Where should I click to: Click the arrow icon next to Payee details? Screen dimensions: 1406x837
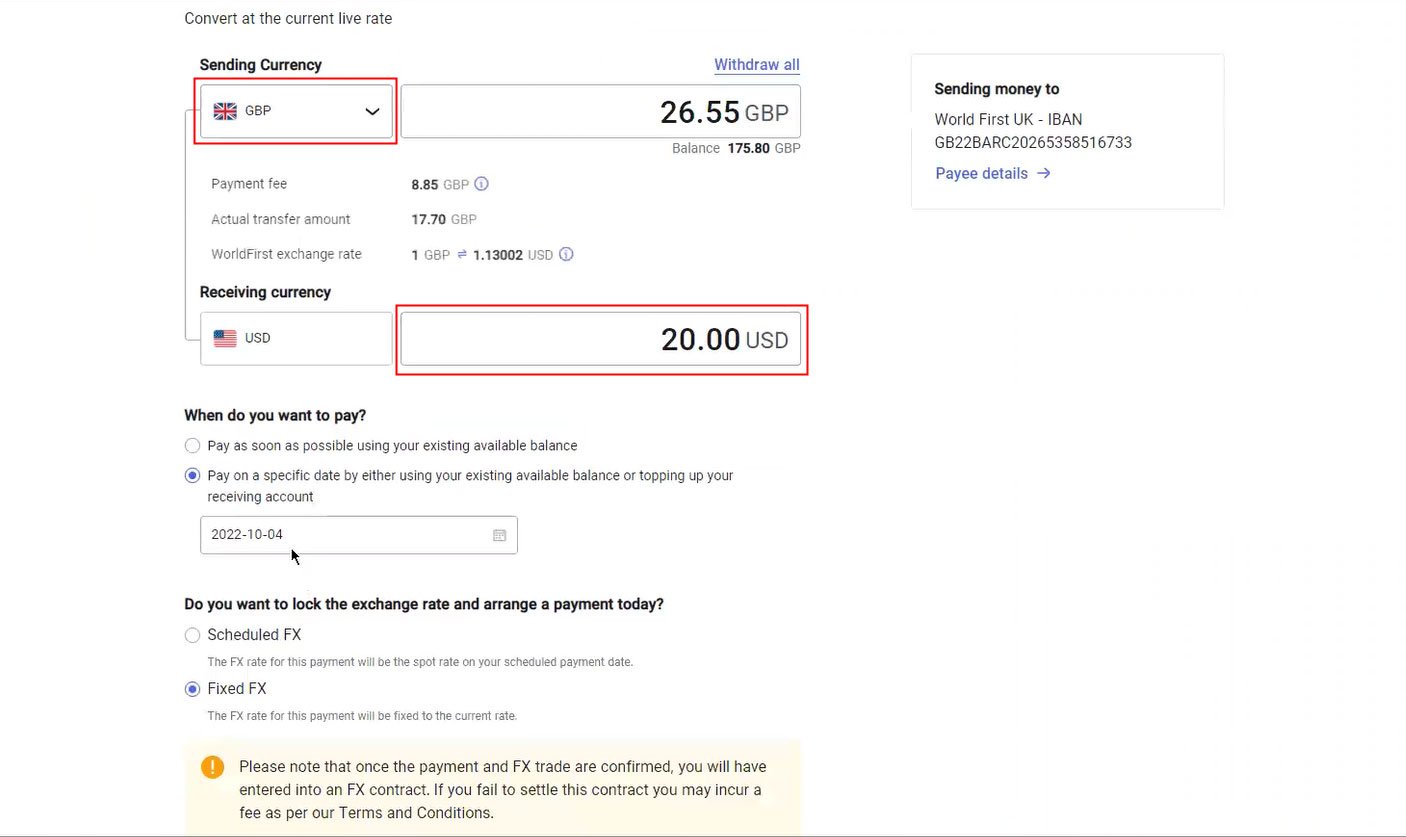click(x=1044, y=173)
